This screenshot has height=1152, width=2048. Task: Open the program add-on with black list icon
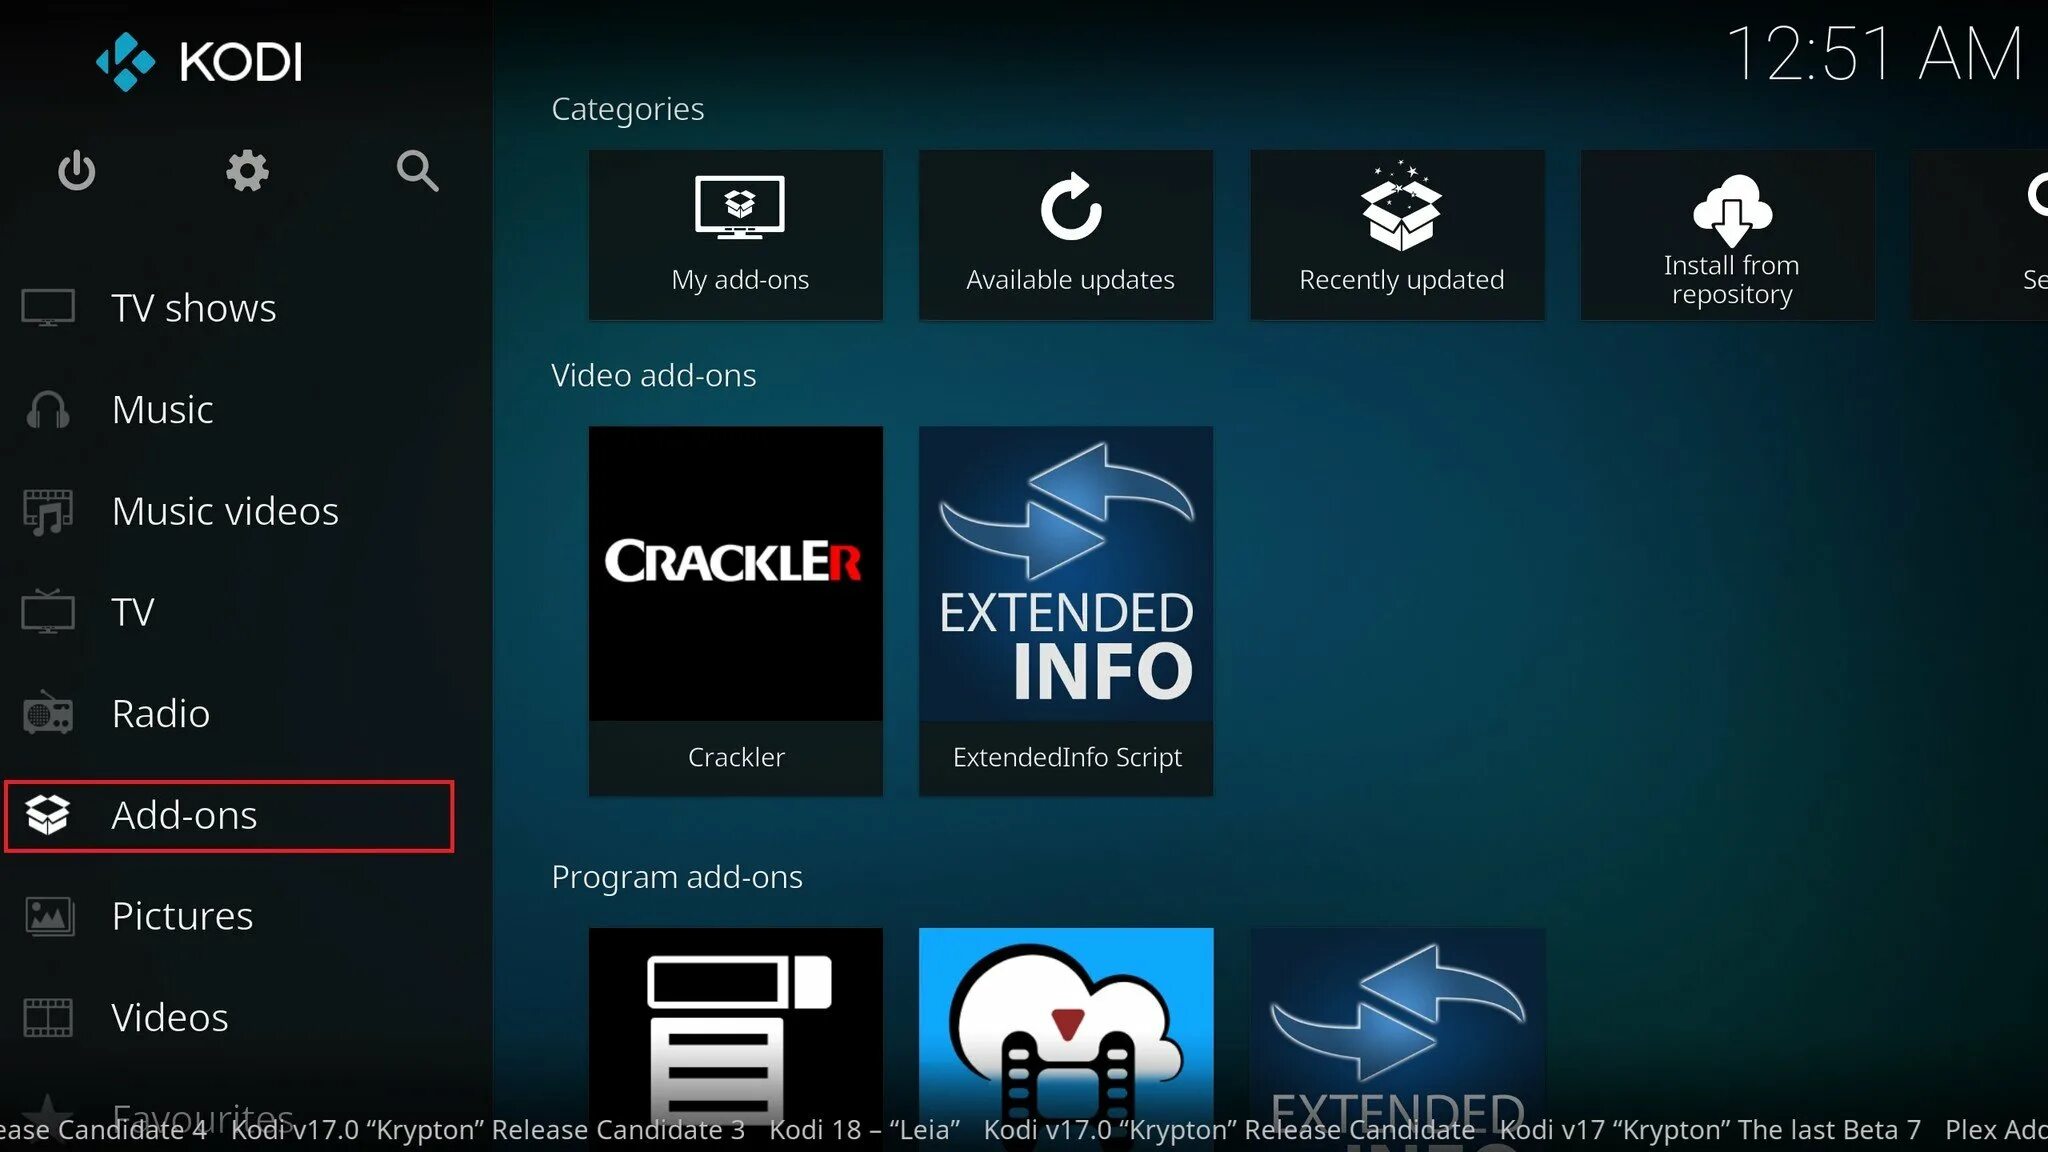[x=736, y=1040]
